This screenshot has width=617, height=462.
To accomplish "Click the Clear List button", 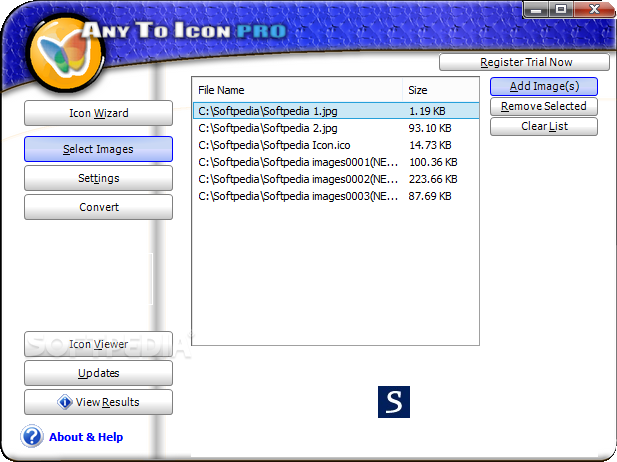I will (x=544, y=127).
